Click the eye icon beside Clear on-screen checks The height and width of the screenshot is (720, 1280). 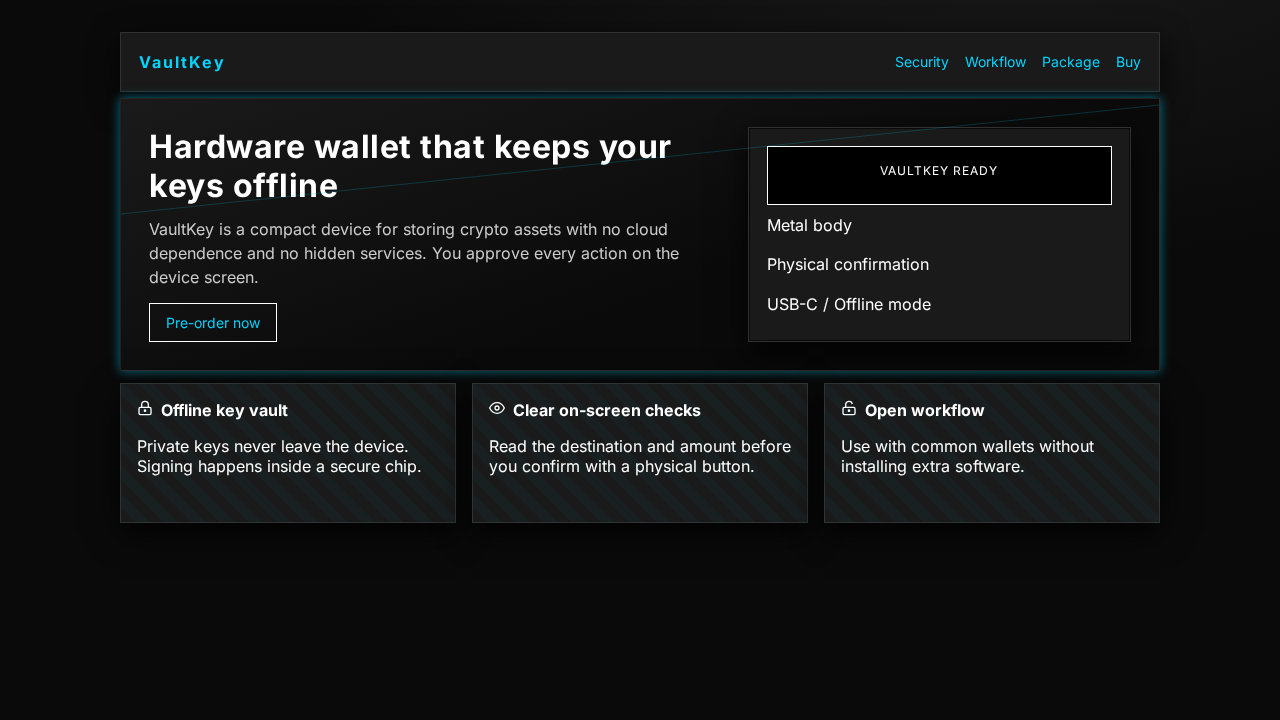tap(497, 408)
